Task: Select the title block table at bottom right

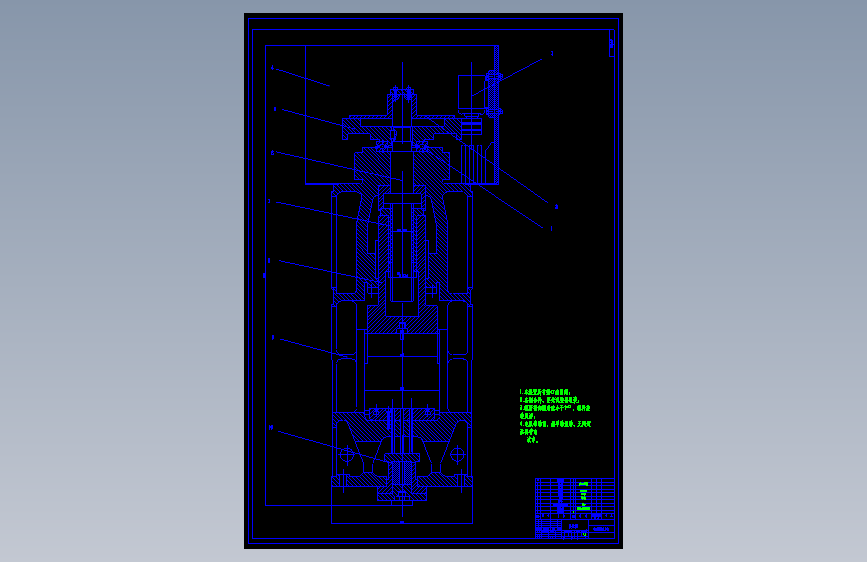Action: tap(574, 508)
